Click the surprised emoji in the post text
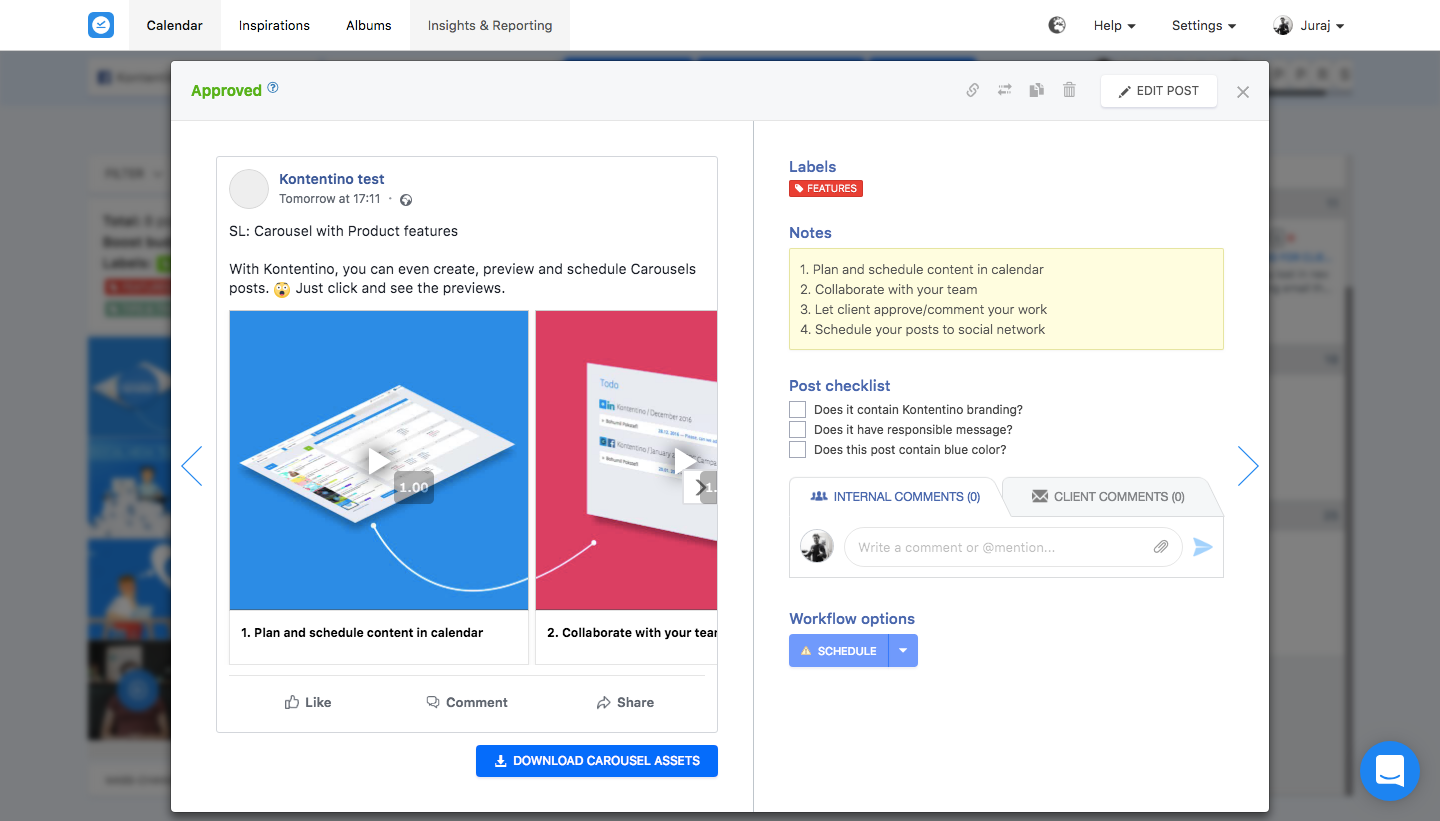The height and width of the screenshot is (821, 1440). tap(283, 289)
